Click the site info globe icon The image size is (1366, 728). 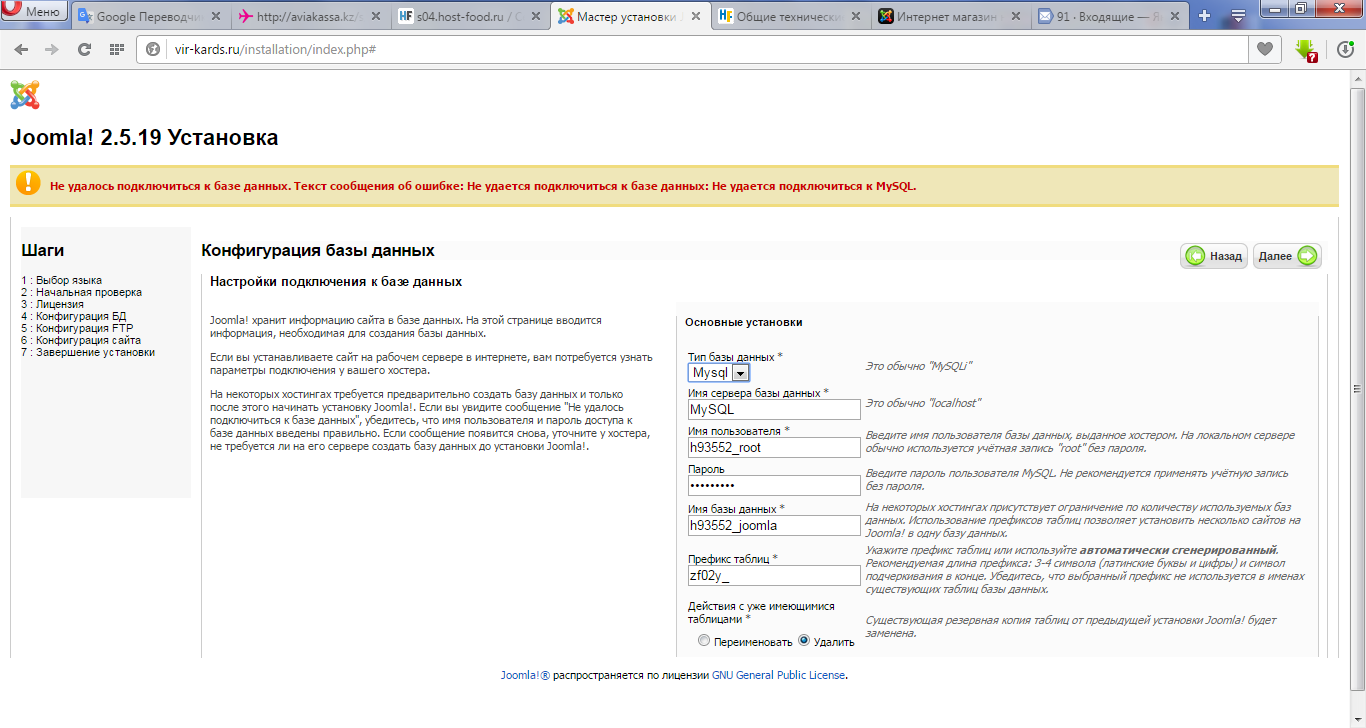[153, 49]
